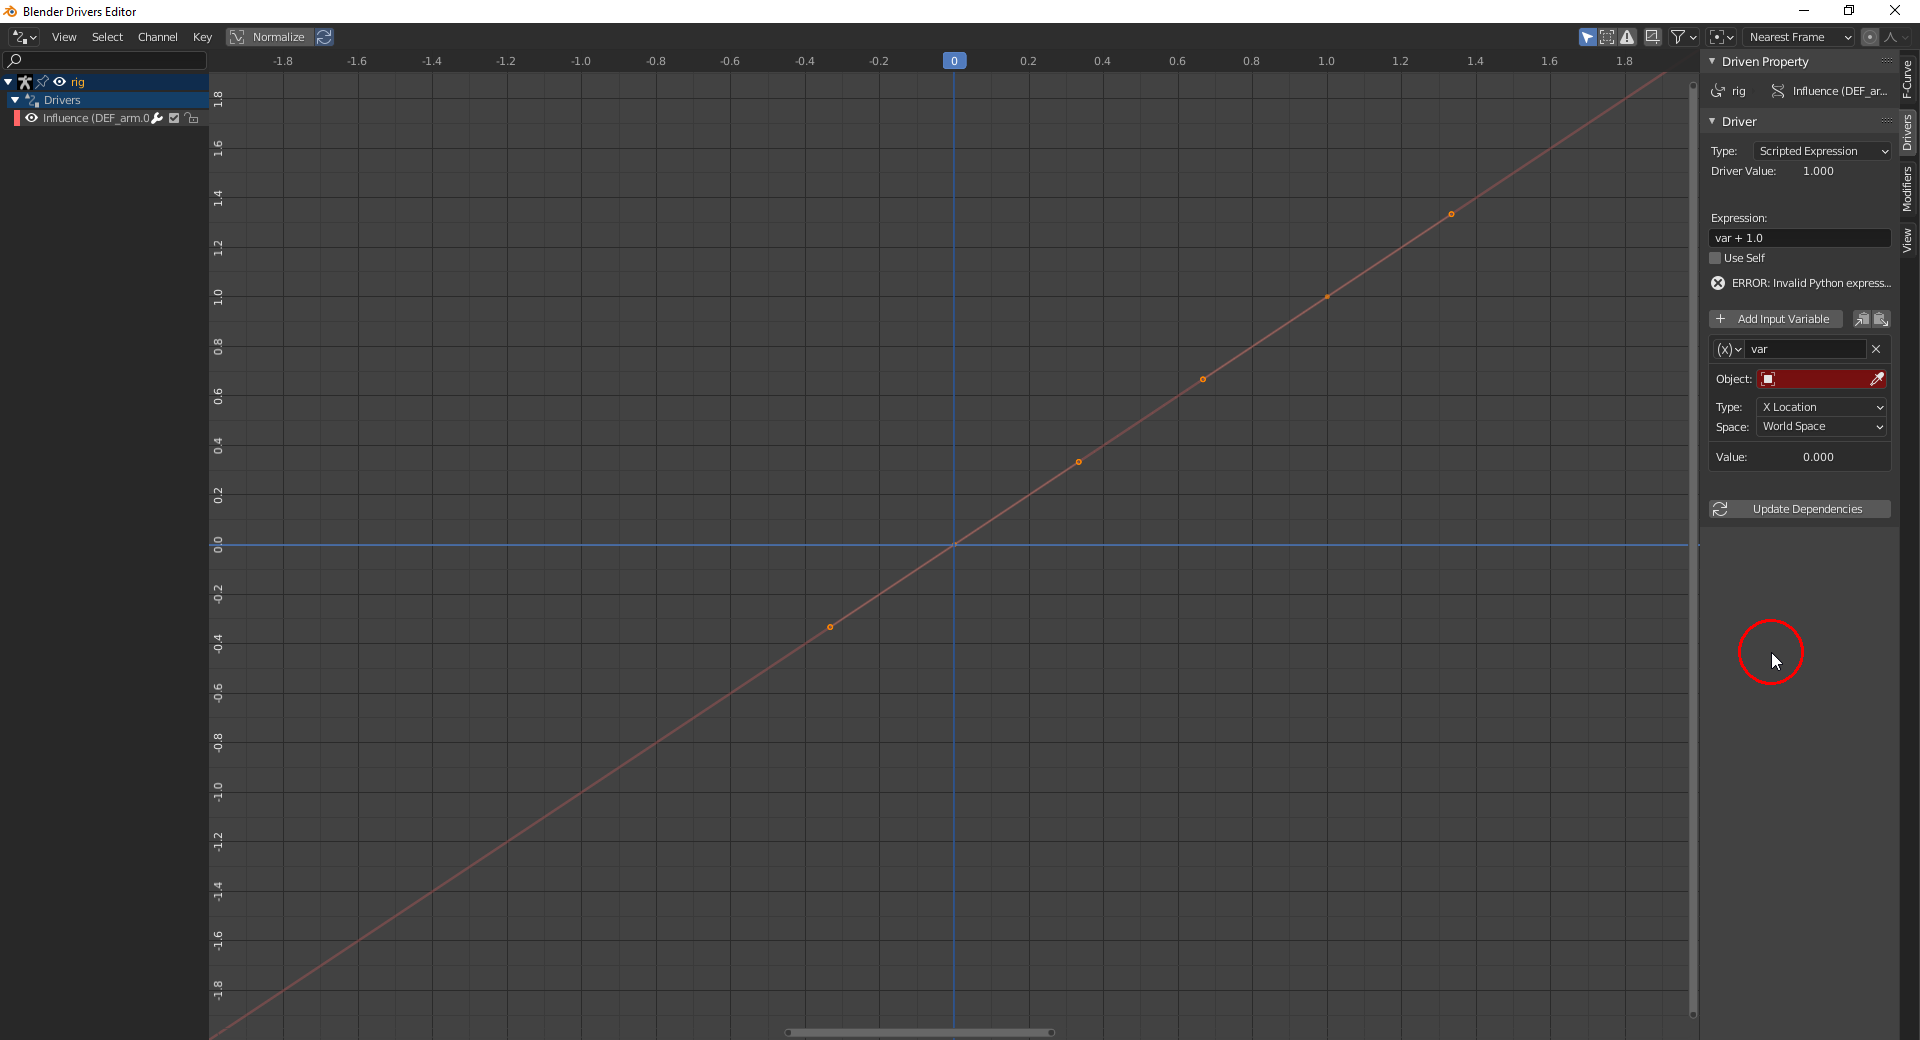Click the paste variables from clipboard icon
This screenshot has width=1920, height=1040.
(1881, 319)
